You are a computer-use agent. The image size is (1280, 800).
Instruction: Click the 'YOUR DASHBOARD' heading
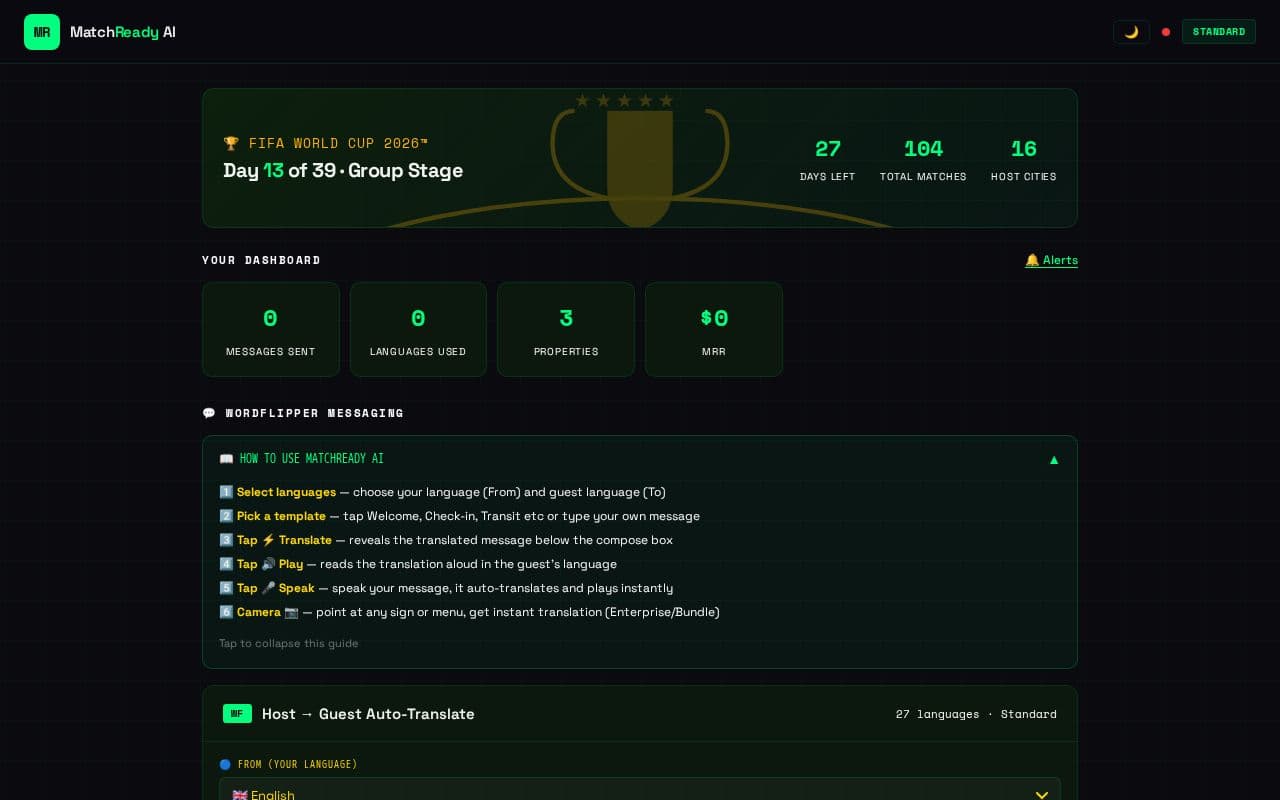261,260
